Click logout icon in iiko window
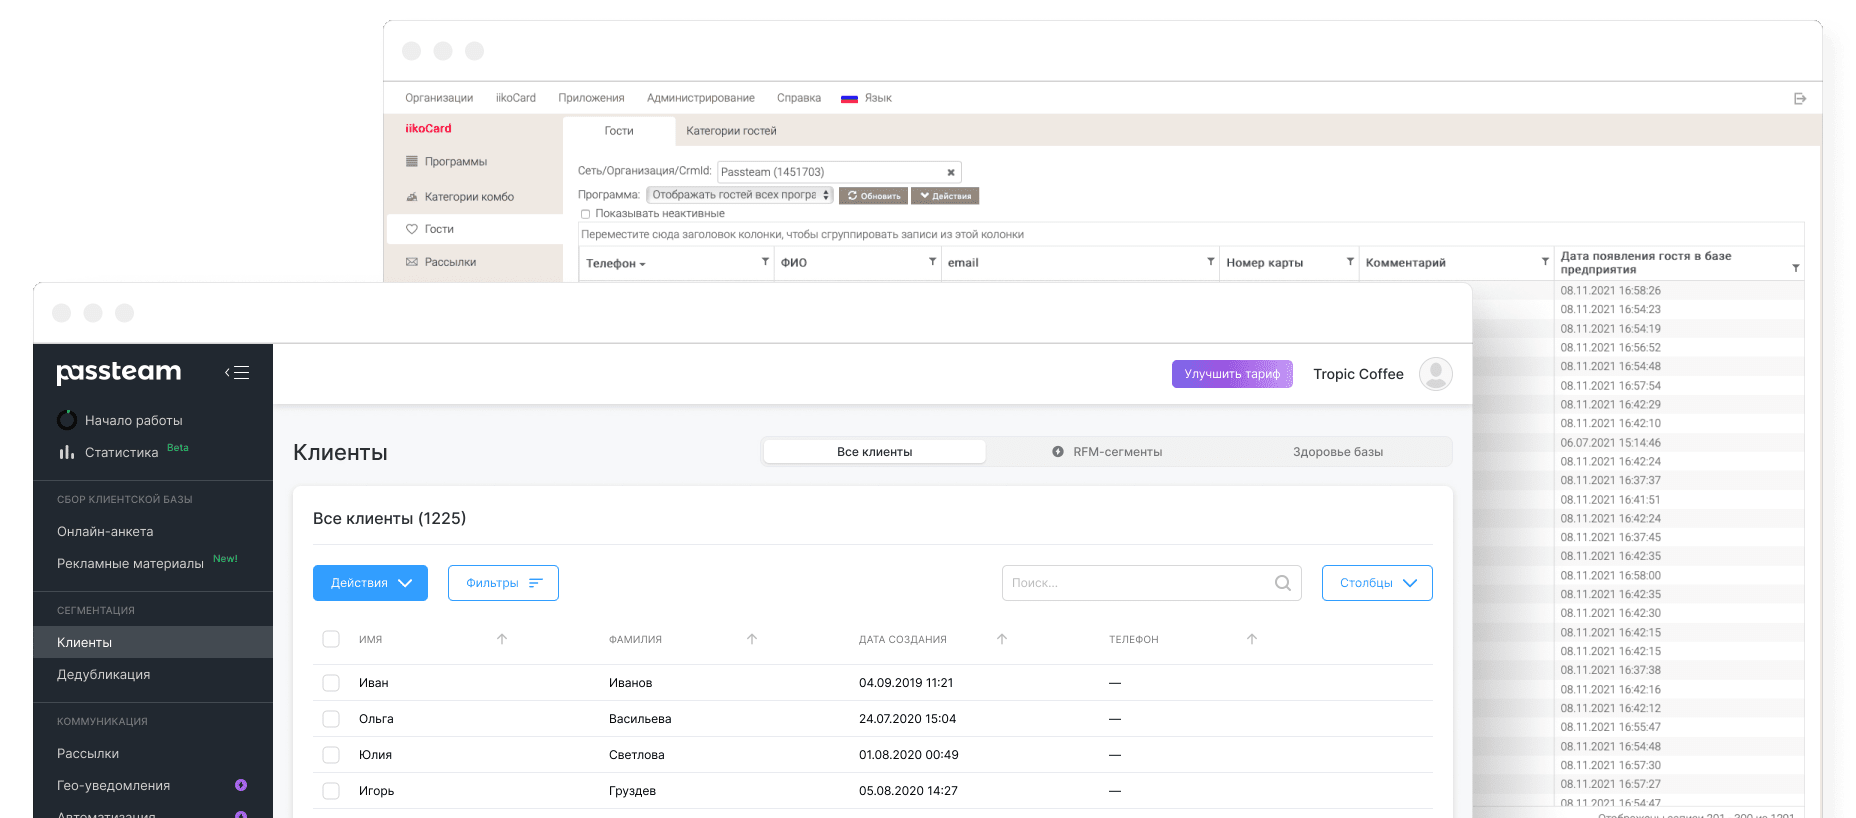 (x=1800, y=98)
